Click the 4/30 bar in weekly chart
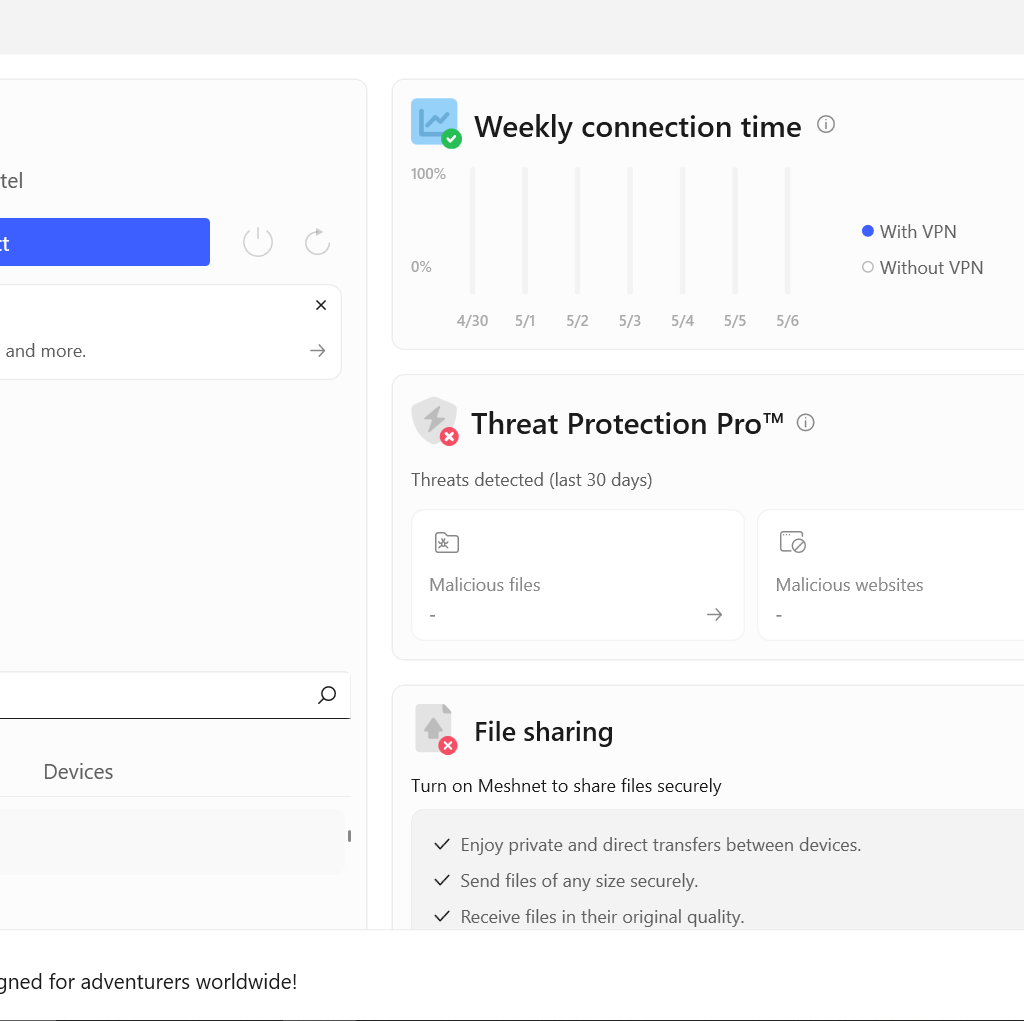Viewport: 1024px width, 1021px height. pyautogui.click(x=472, y=231)
